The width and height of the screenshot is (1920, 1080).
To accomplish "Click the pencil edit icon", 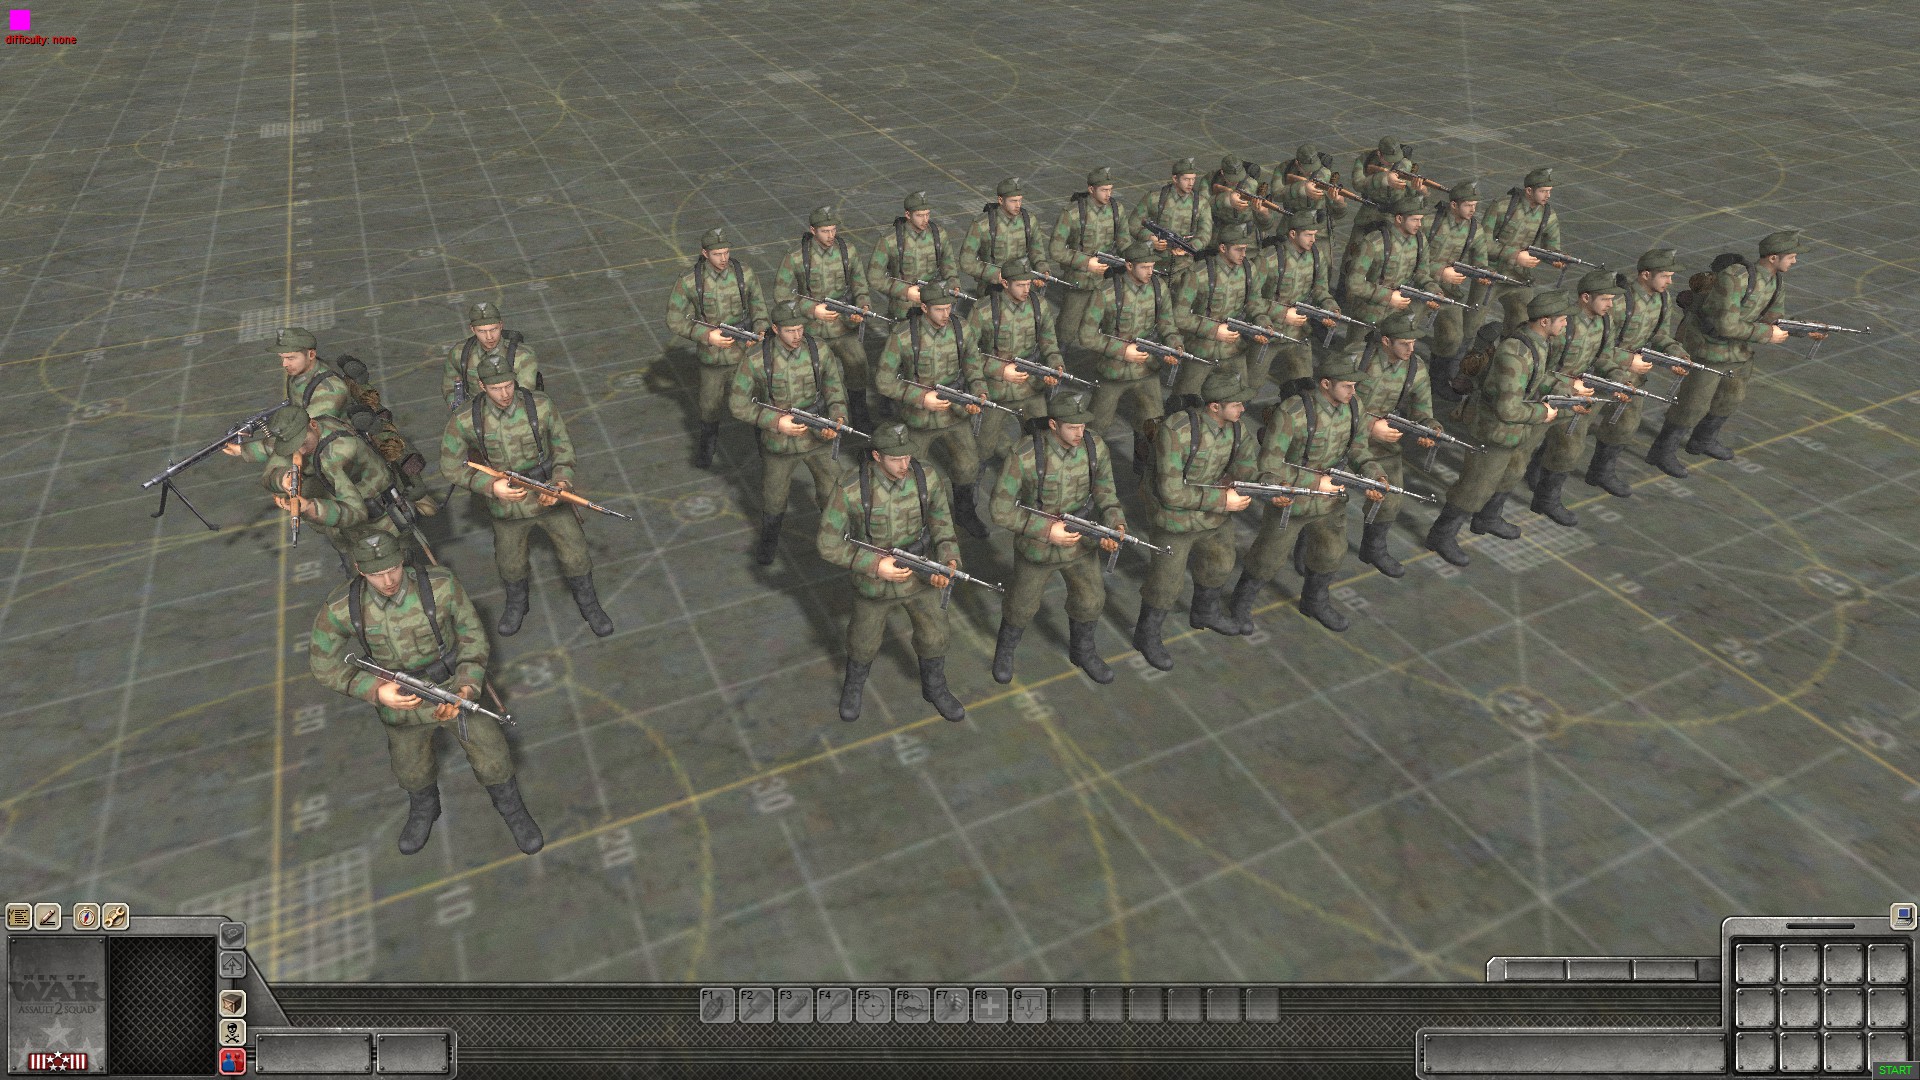I will pos(48,916).
